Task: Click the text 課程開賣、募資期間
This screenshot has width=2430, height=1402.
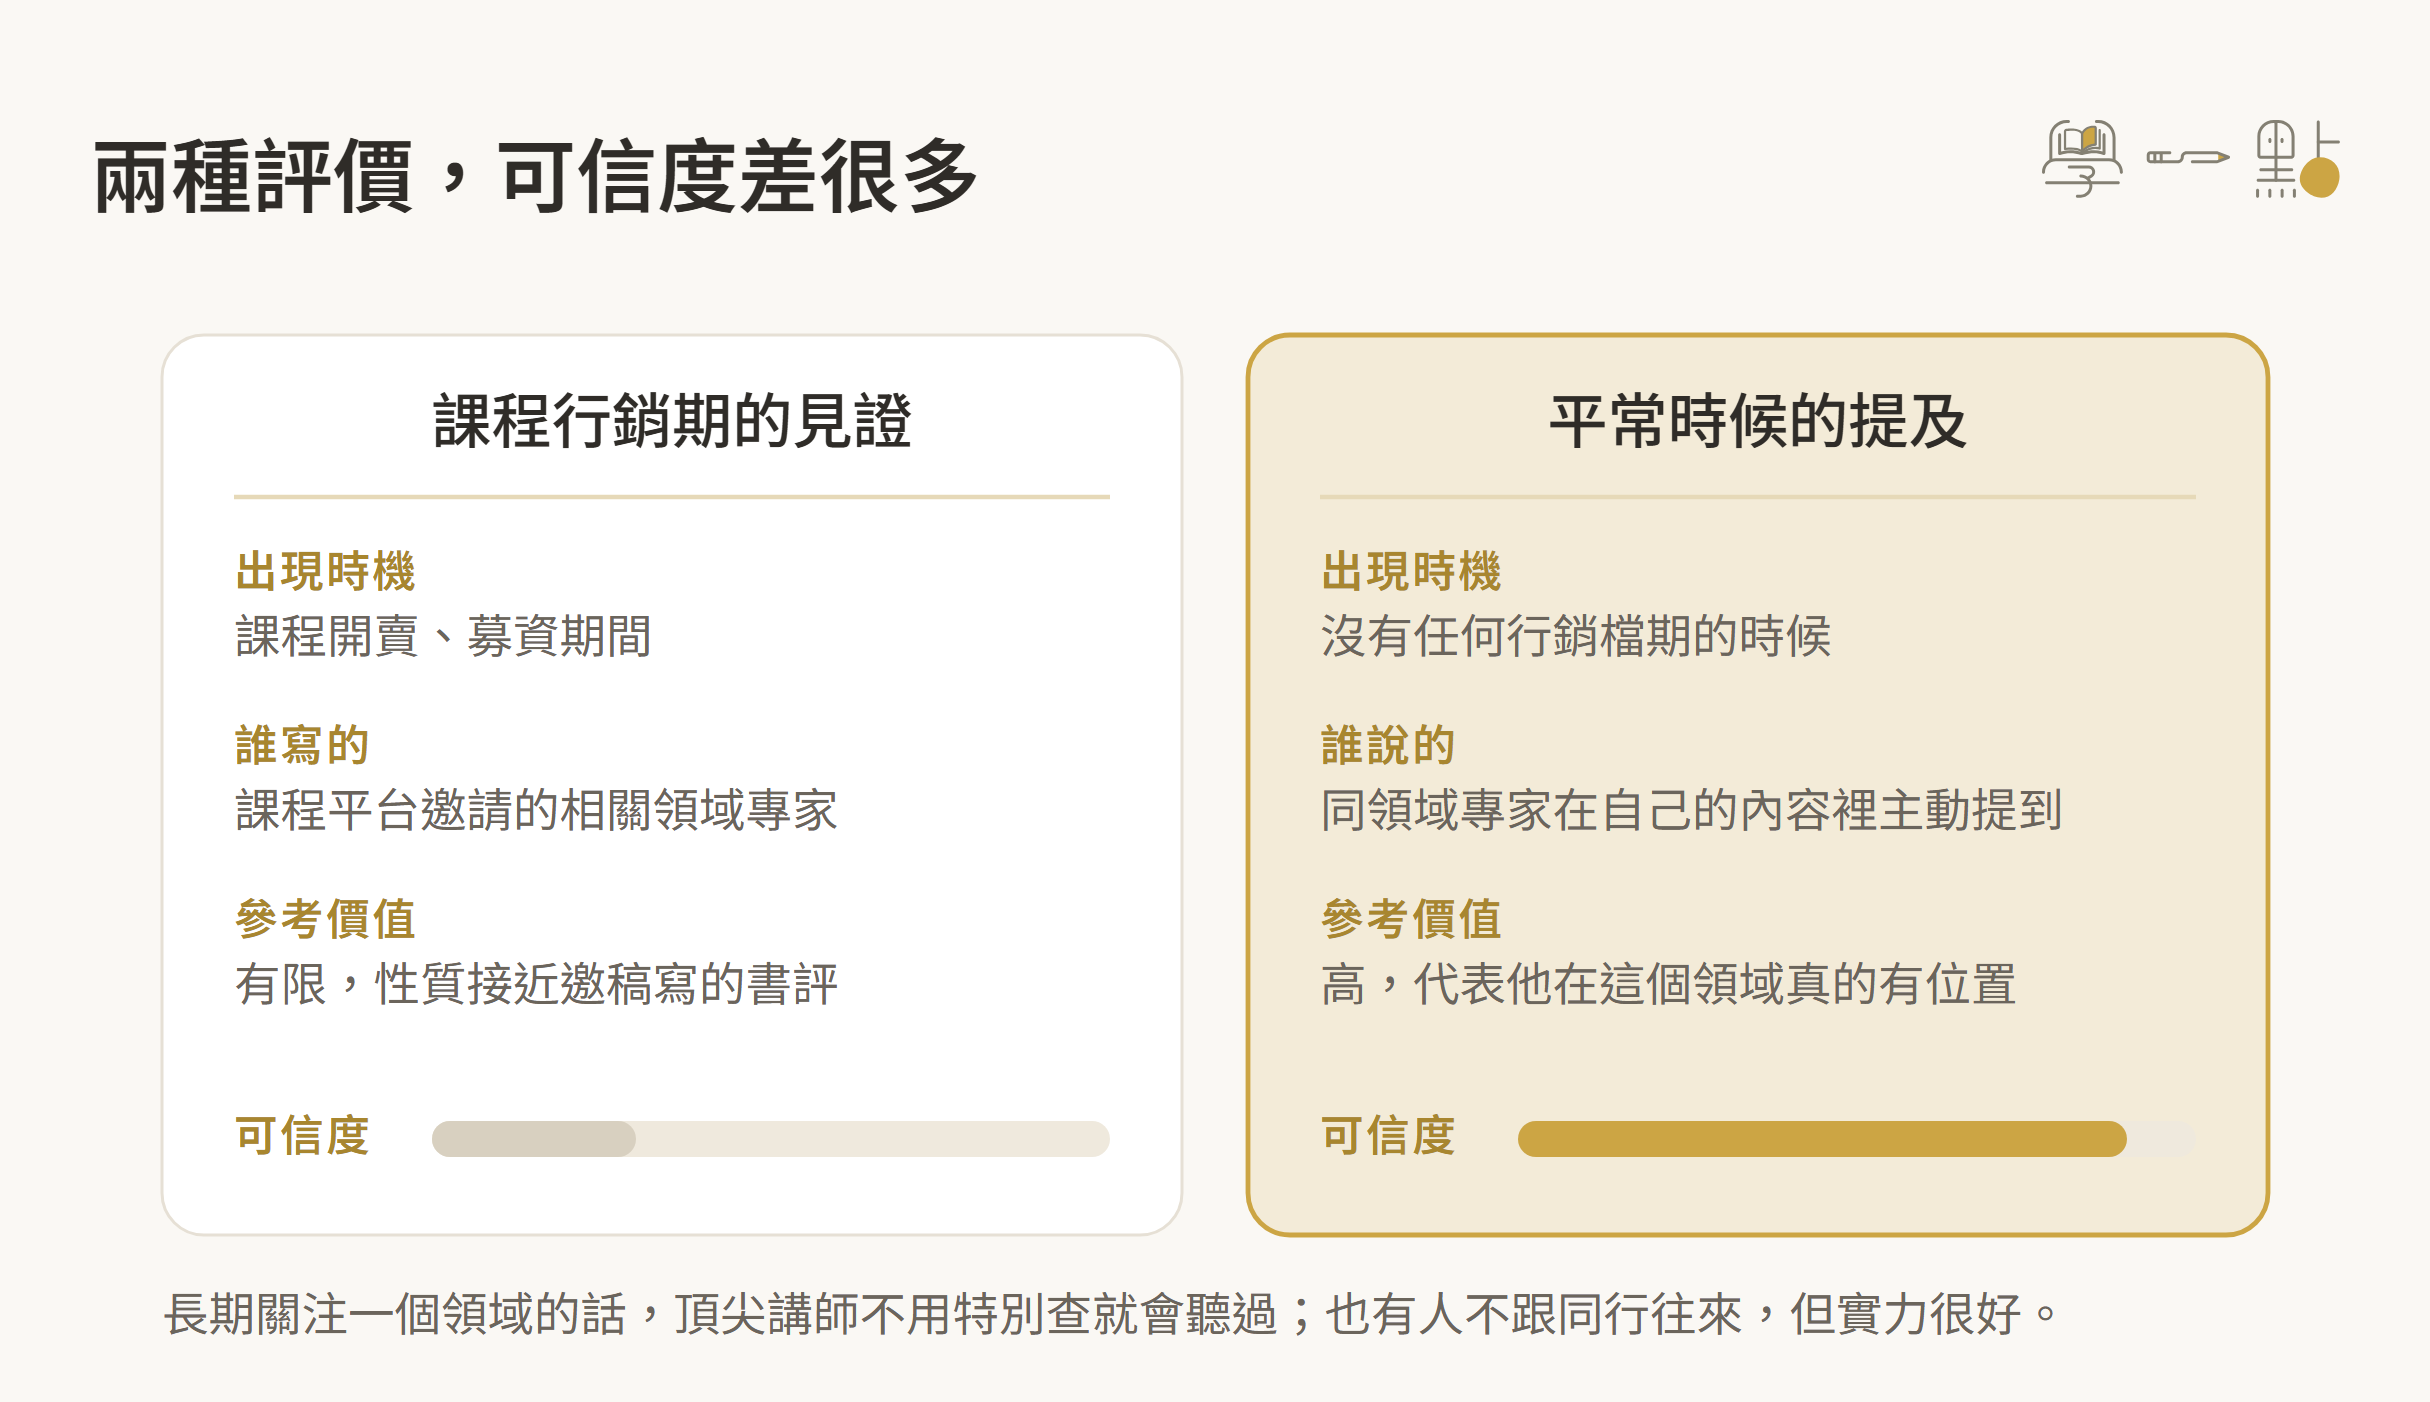Action: tap(443, 636)
